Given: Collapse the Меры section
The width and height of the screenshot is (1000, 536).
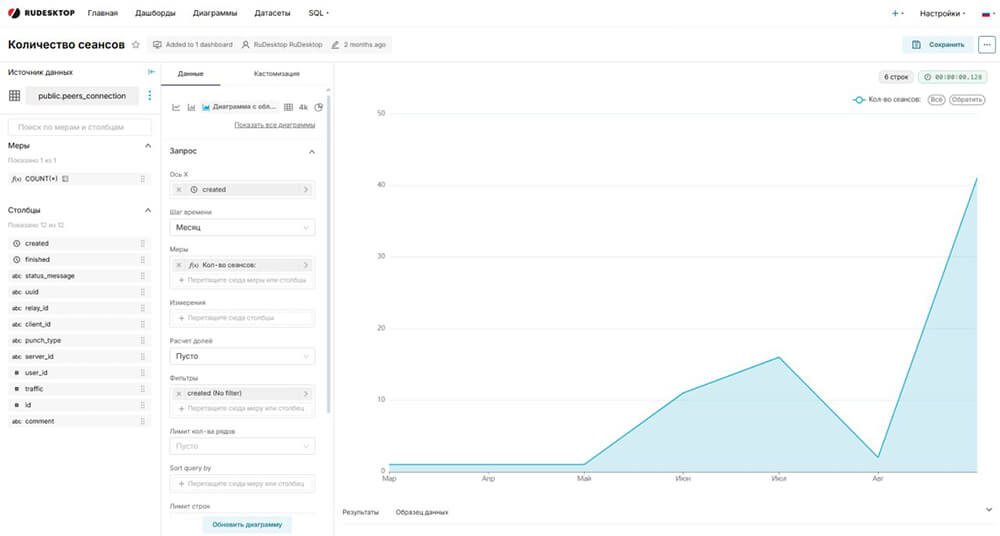Looking at the screenshot, I should tap(148, 146).
